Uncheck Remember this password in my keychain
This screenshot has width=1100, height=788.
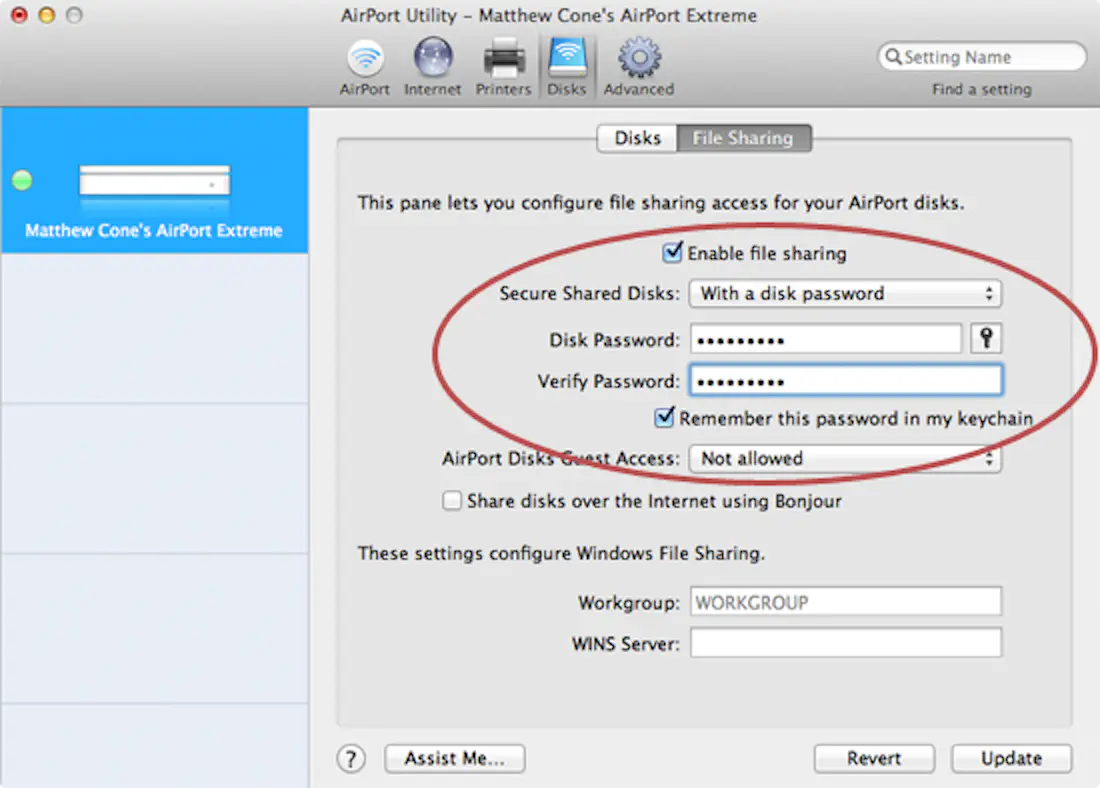(664, 418)
